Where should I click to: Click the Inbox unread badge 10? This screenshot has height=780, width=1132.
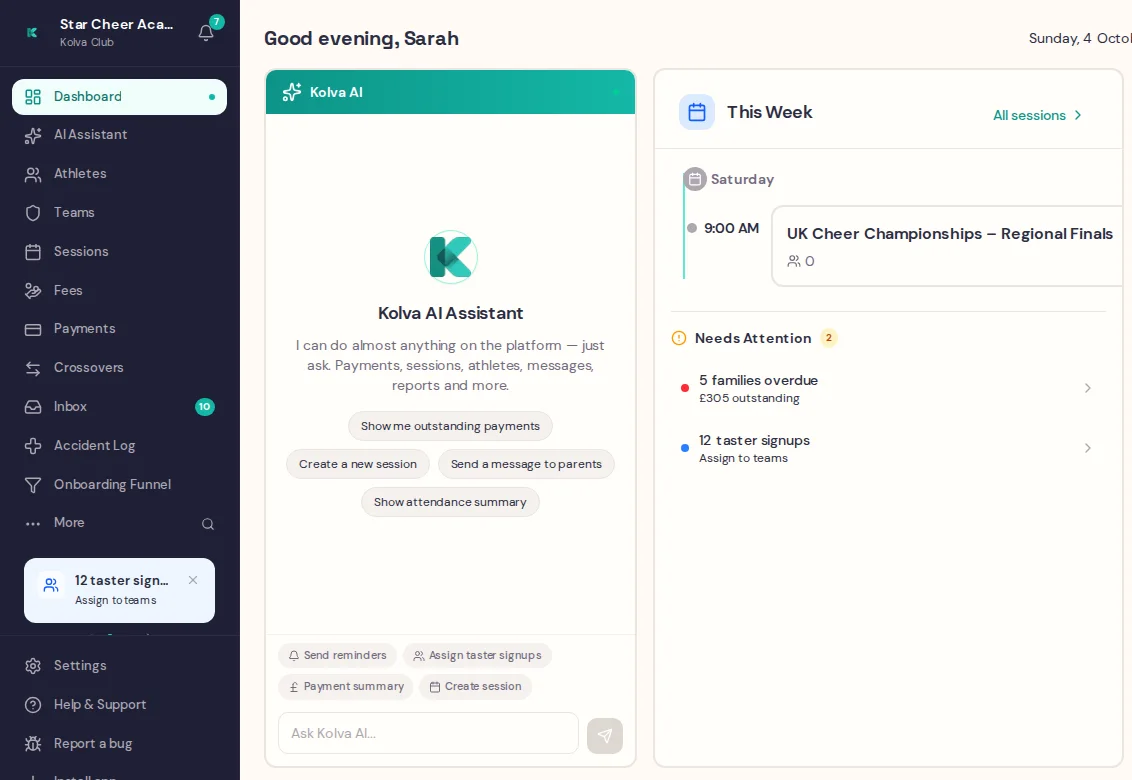click(x=205, y=407)
